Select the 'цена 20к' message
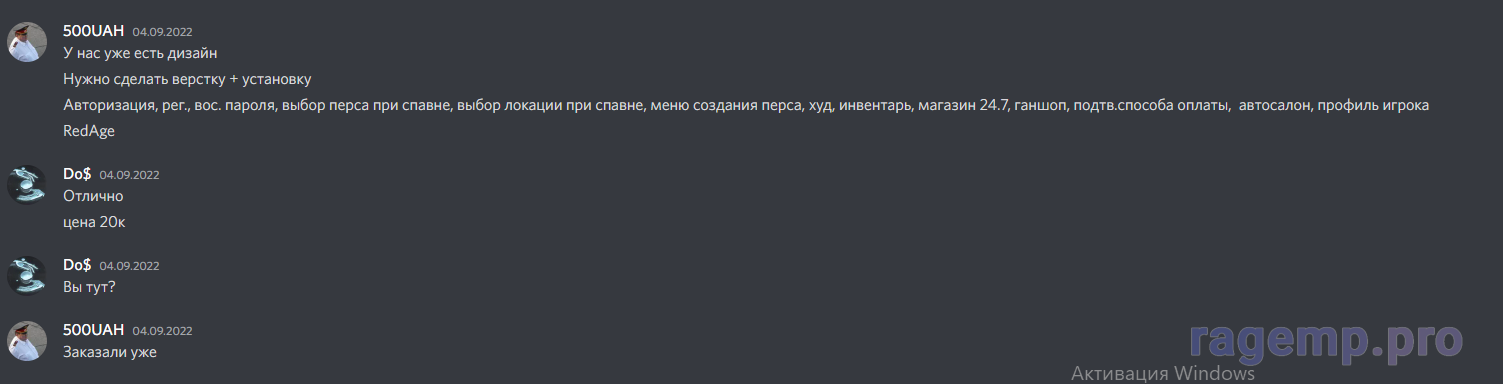 pyautogui.click(x=94, y=222)
